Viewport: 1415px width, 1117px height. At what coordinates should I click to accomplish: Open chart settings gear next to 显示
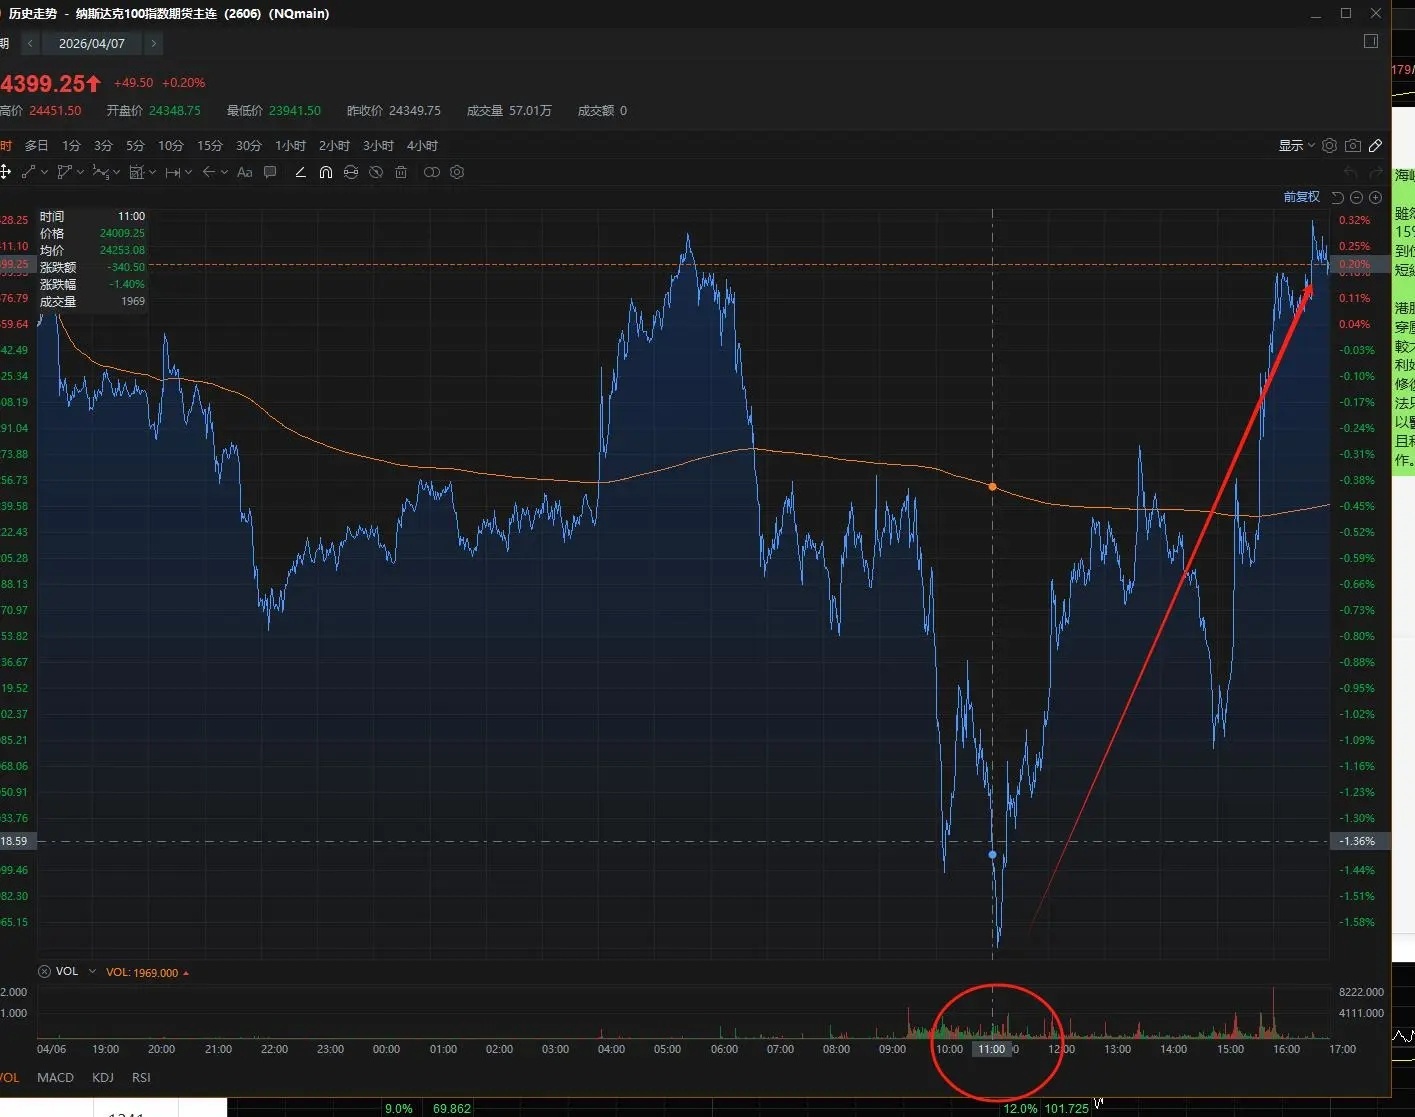click(1329, 146)
